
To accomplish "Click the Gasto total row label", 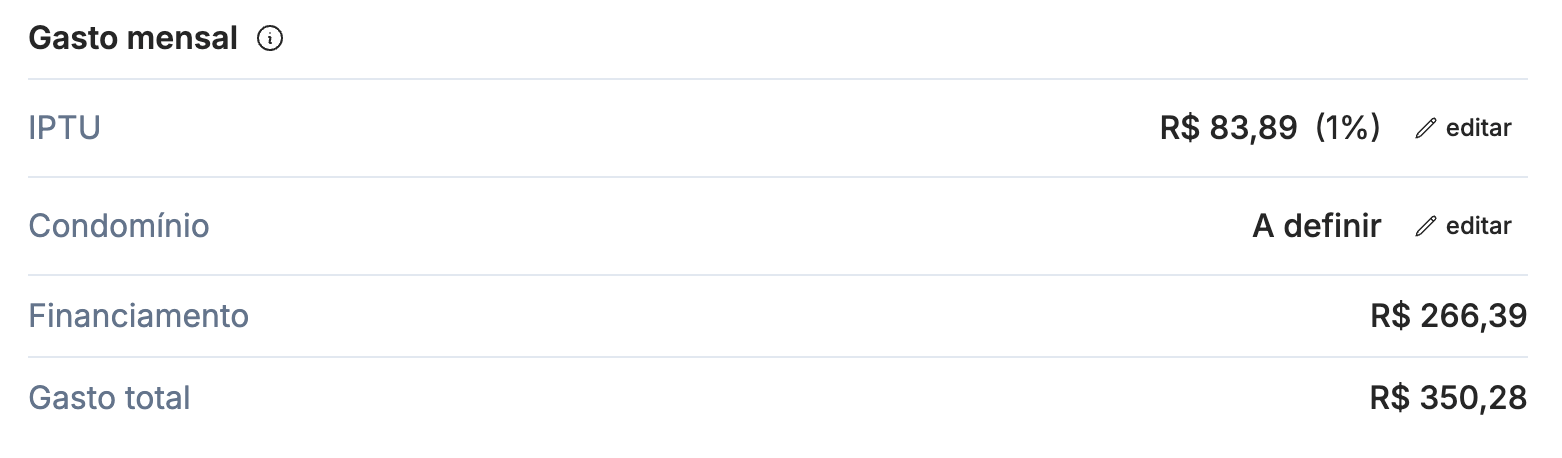I will (109, 398).
